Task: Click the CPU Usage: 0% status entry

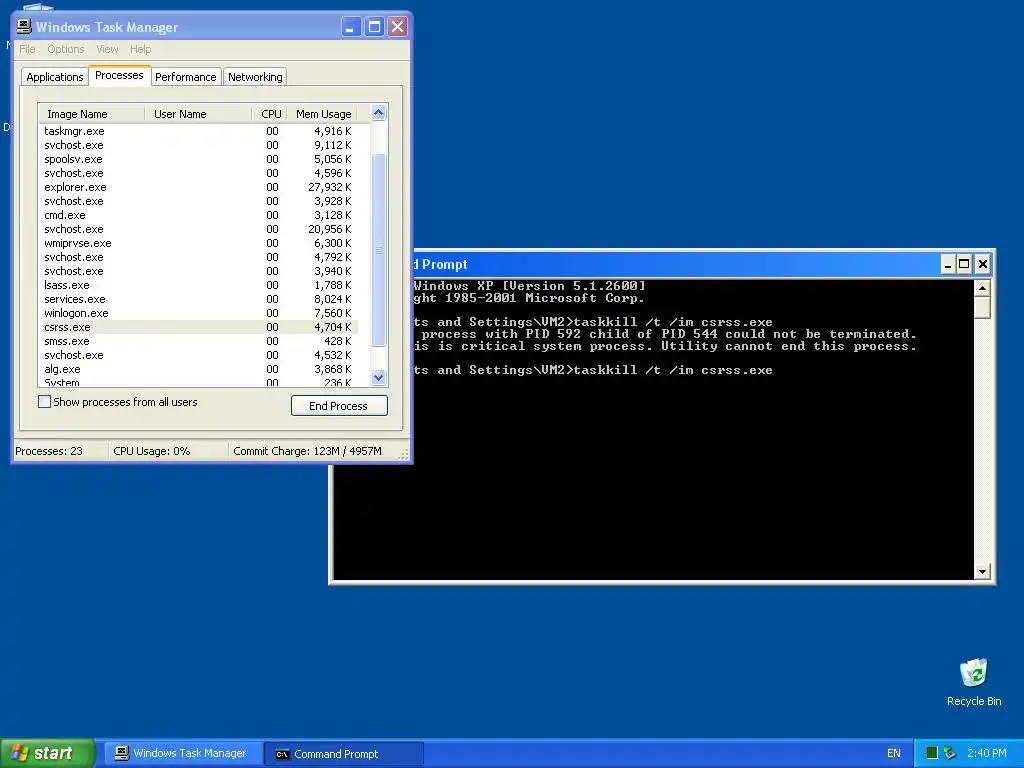Action: [x=152, y=451]
